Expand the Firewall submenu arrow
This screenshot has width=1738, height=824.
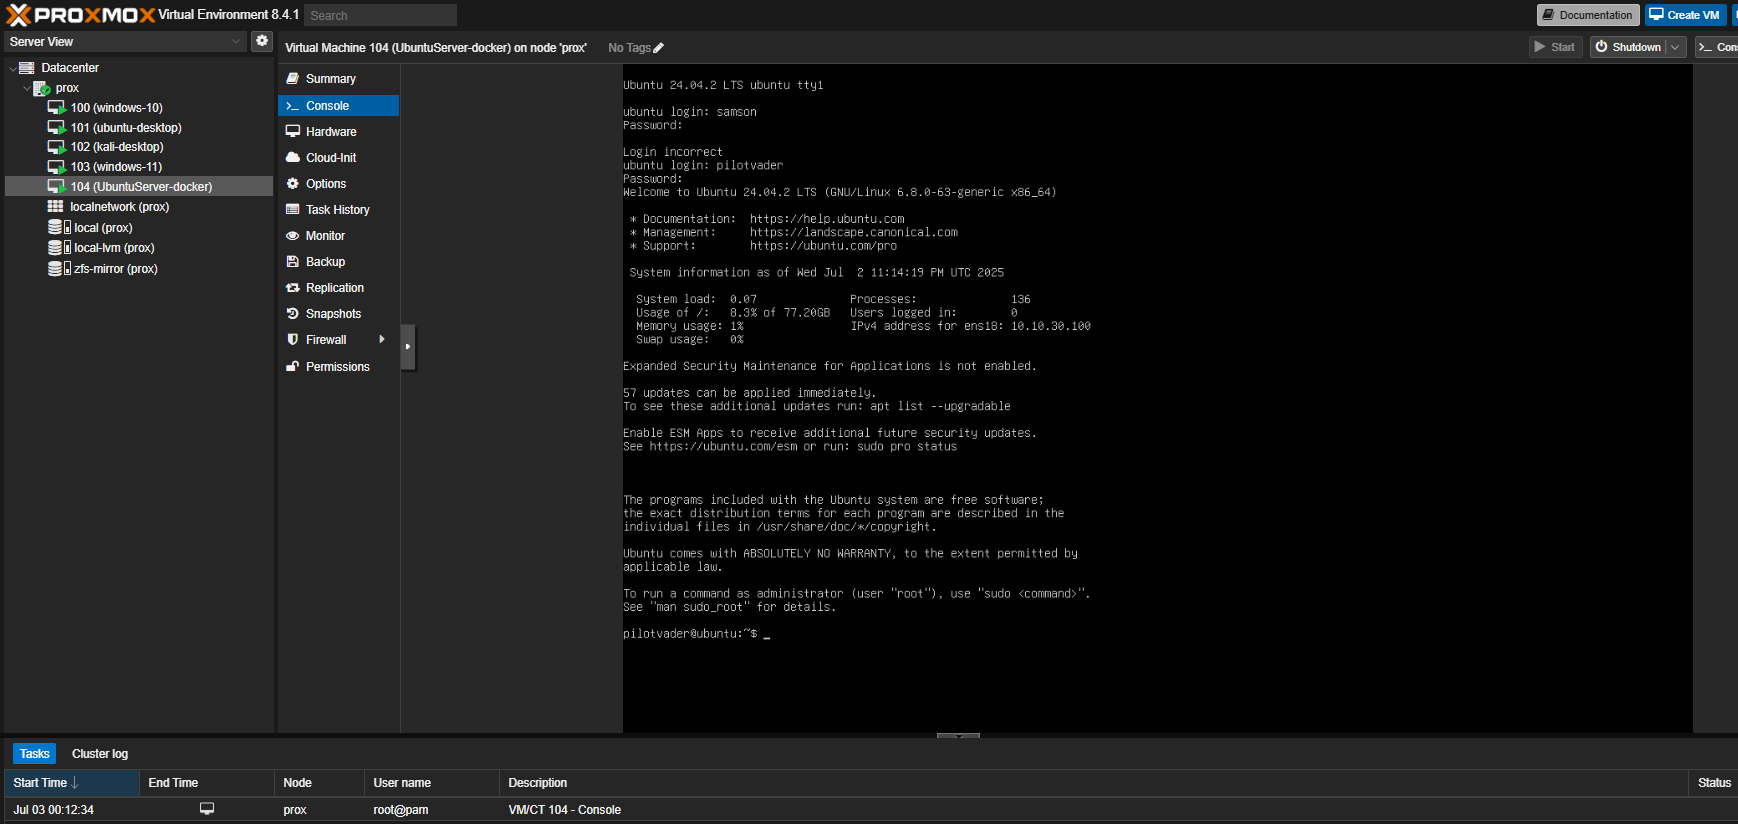pos(382,340)
